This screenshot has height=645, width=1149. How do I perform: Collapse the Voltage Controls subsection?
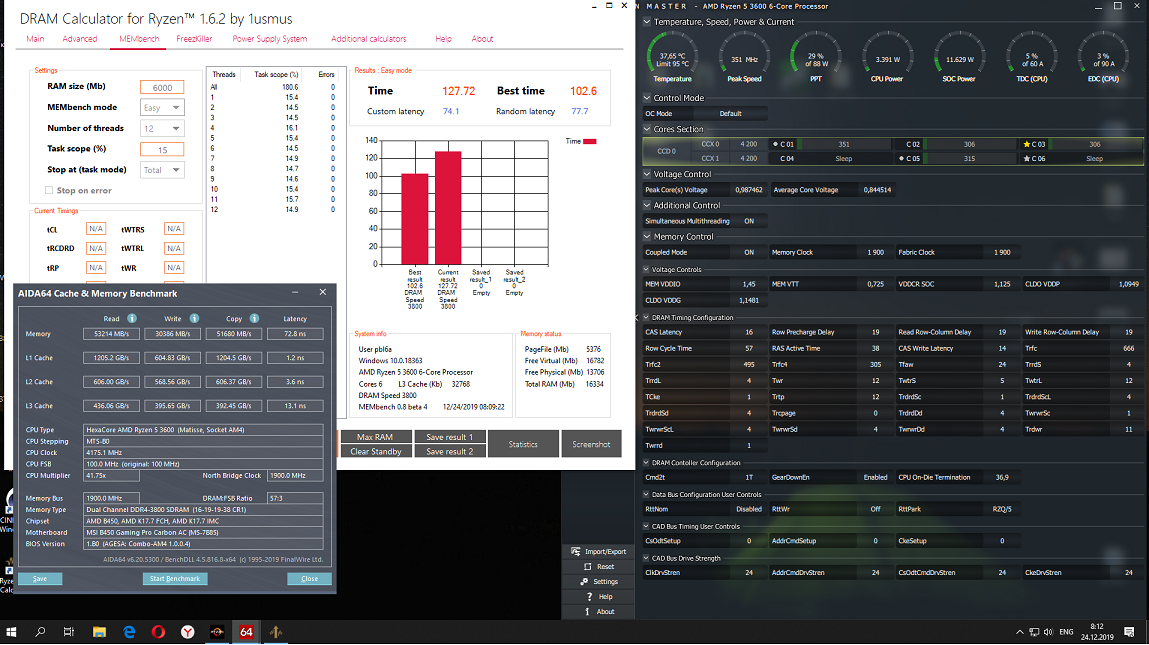point(646,270)
